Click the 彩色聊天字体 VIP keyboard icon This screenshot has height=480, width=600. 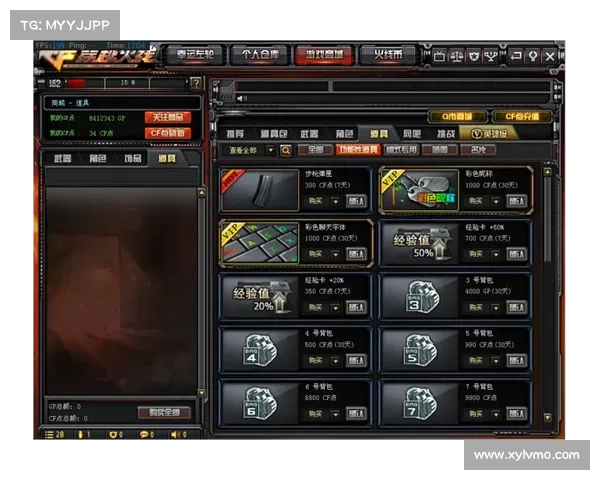[258, 242]
